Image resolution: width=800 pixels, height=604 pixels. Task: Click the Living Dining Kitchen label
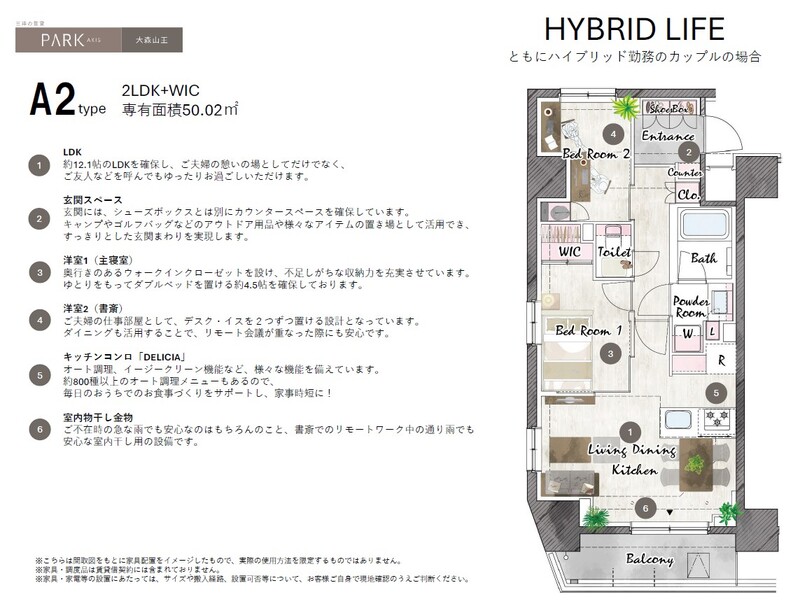click(x=633, y=460)
